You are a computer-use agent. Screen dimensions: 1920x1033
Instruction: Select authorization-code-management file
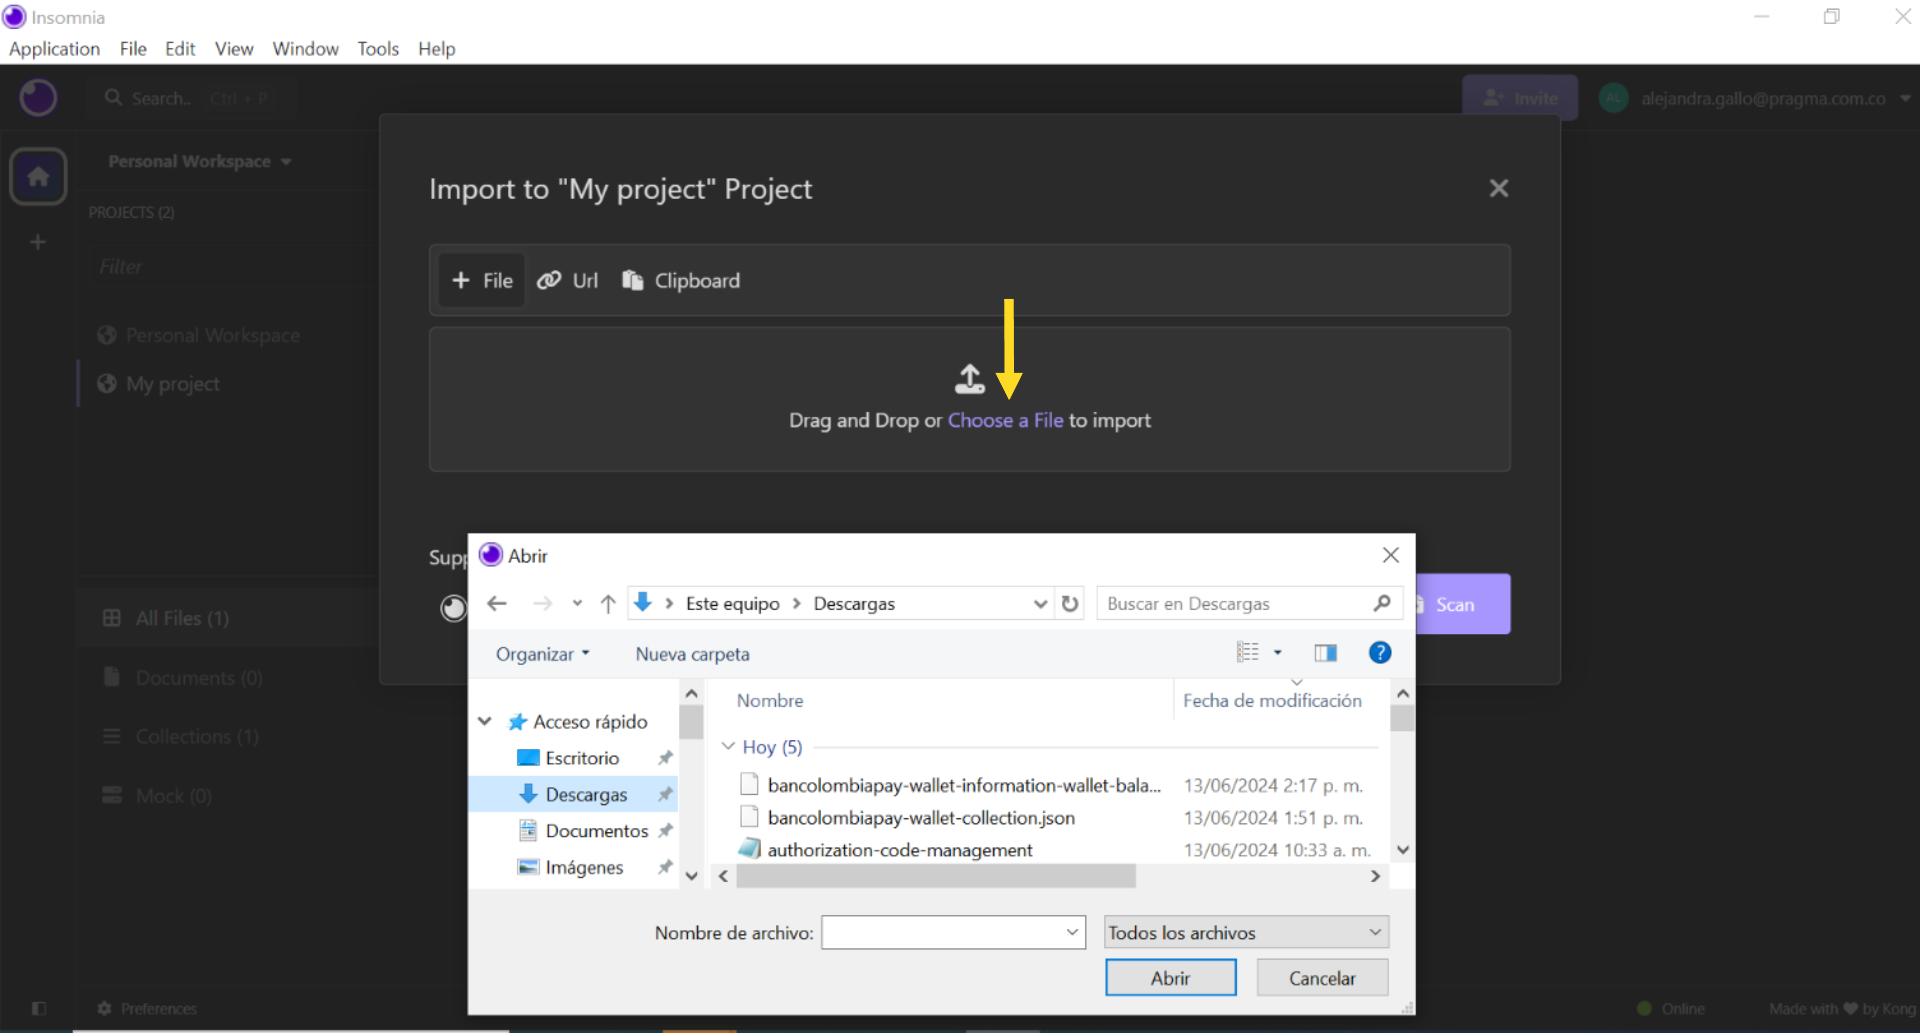[x=900, y=849]
